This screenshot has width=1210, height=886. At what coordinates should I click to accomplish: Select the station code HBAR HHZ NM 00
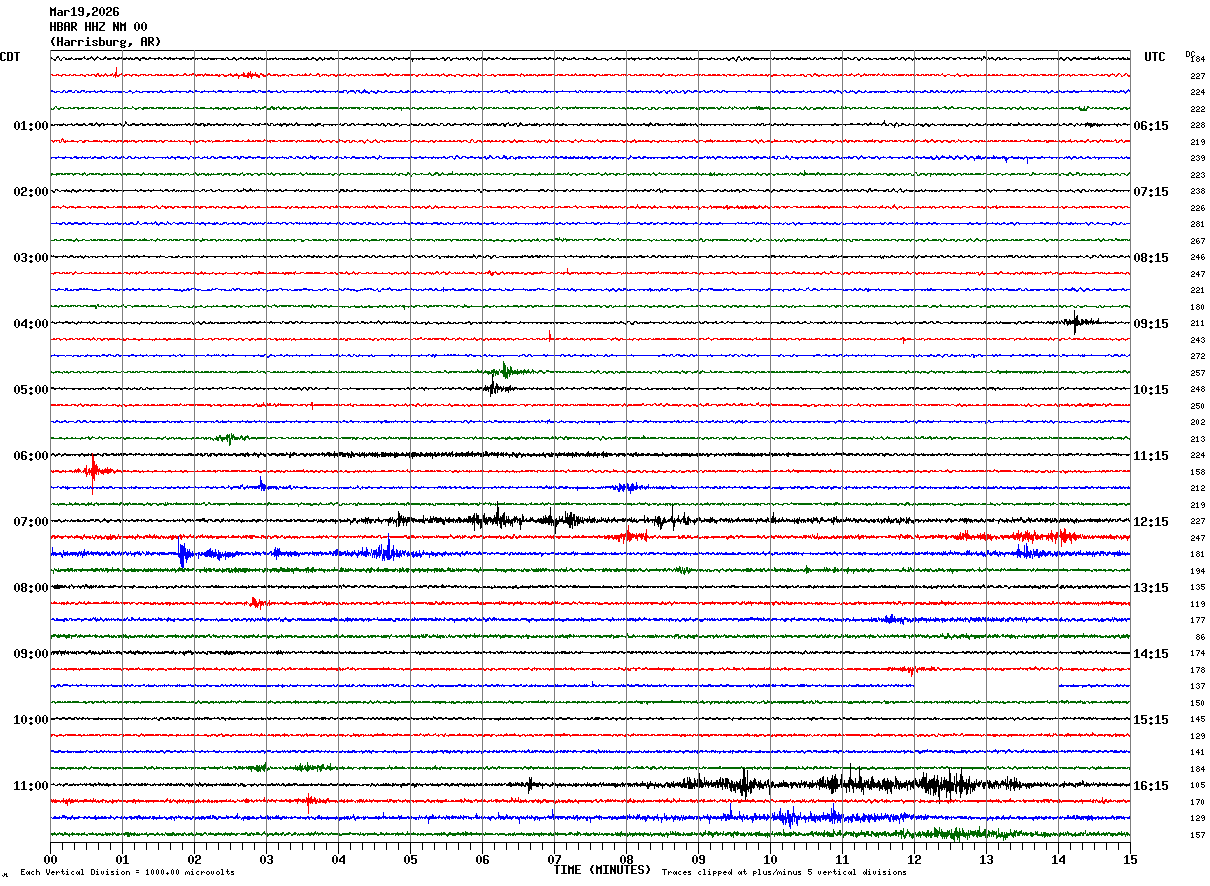[98, 27]
